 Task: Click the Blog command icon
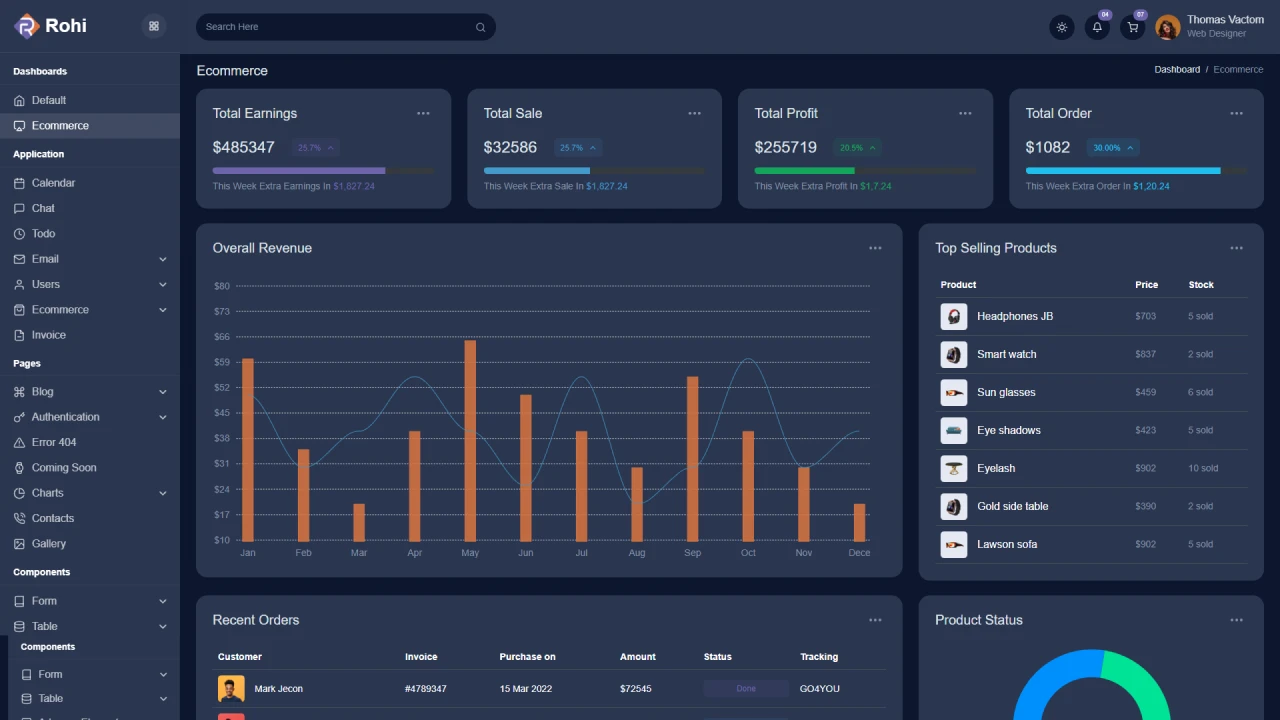tap(19, 392)
